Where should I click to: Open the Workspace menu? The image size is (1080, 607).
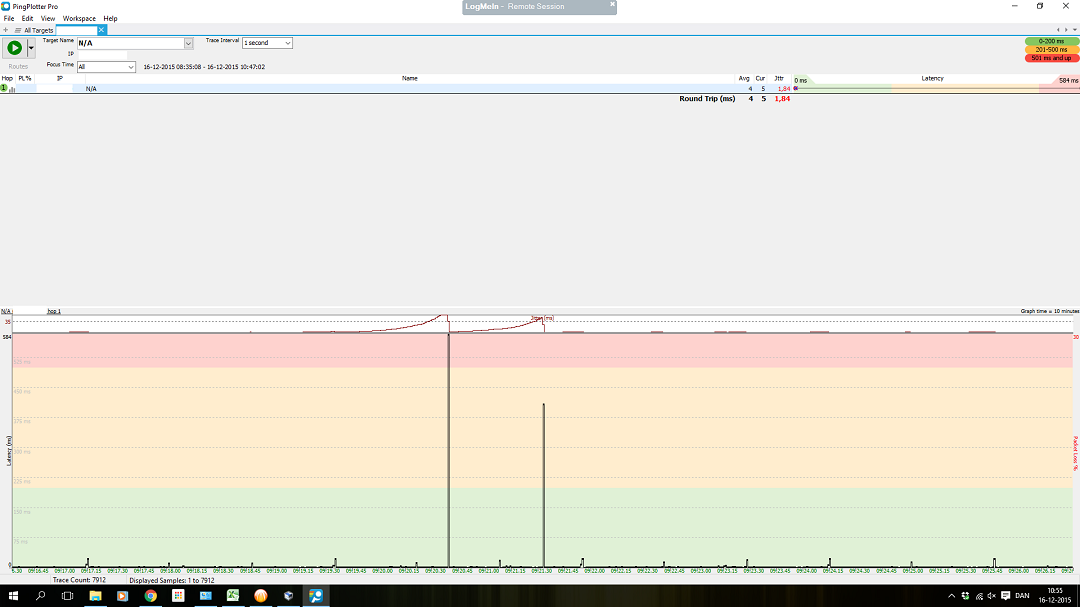[79, 18]
